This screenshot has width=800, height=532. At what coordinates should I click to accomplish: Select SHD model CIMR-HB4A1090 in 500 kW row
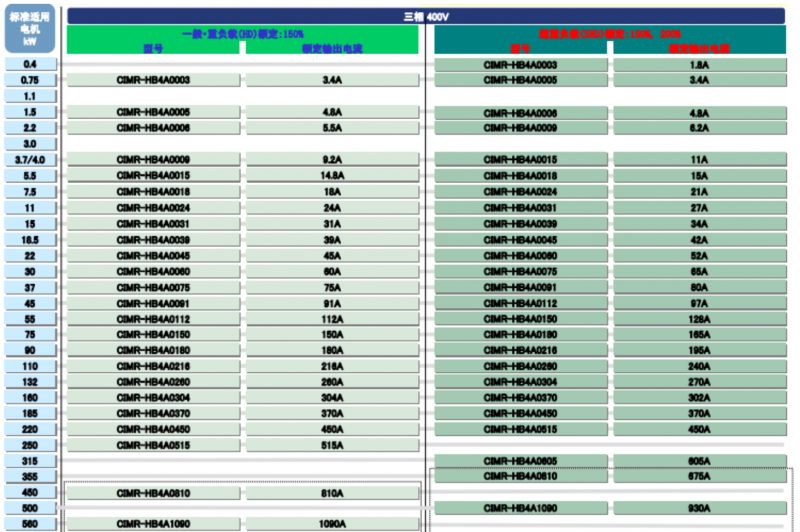point(520,508)
